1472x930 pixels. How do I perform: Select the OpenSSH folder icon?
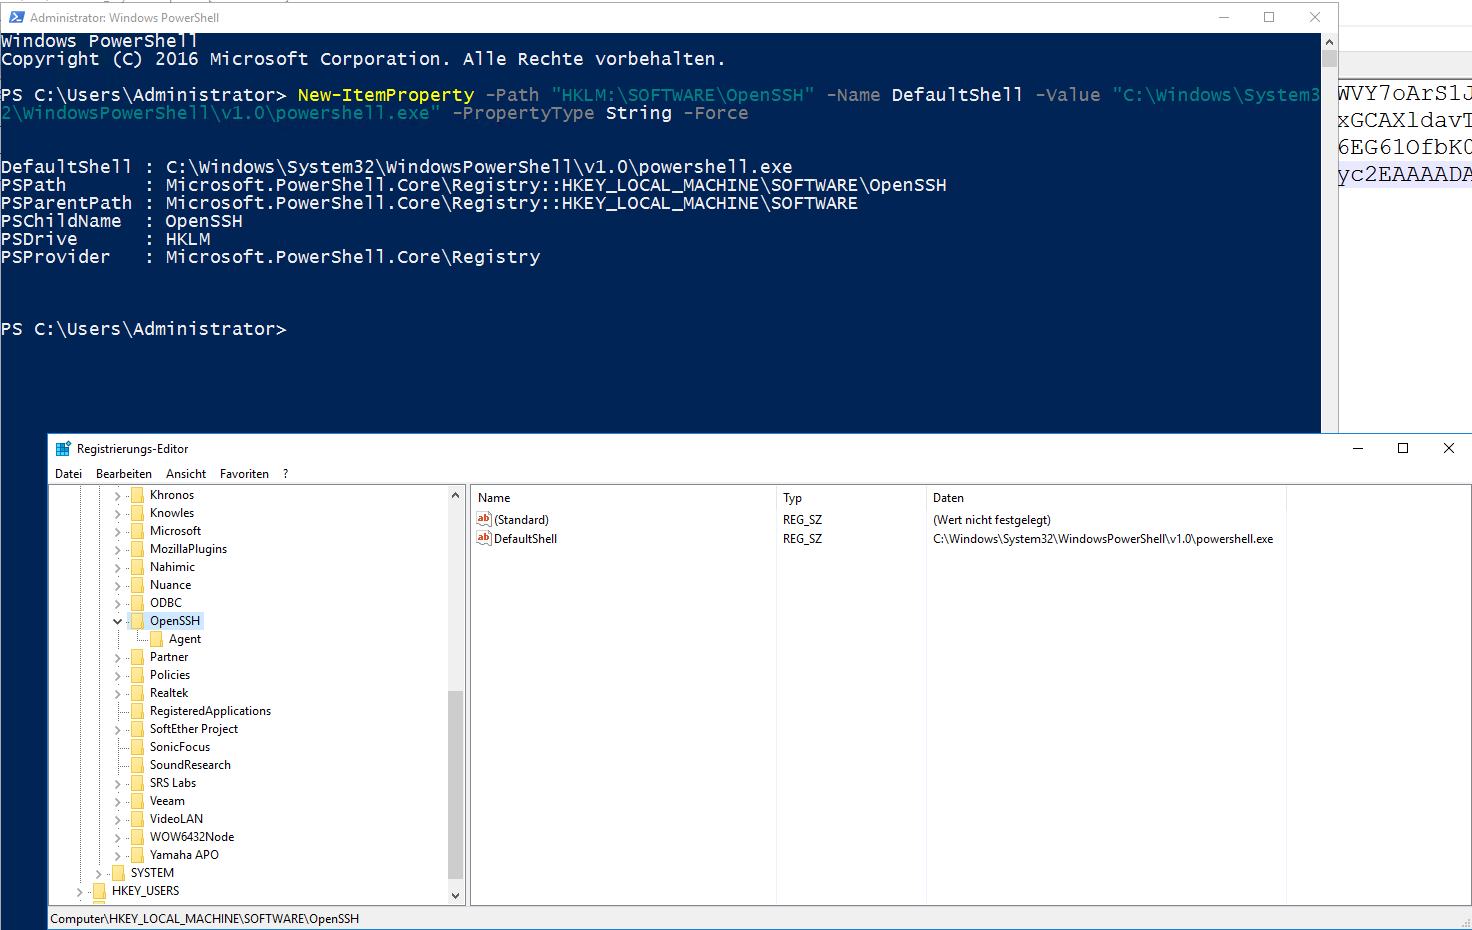click(138, 621)
